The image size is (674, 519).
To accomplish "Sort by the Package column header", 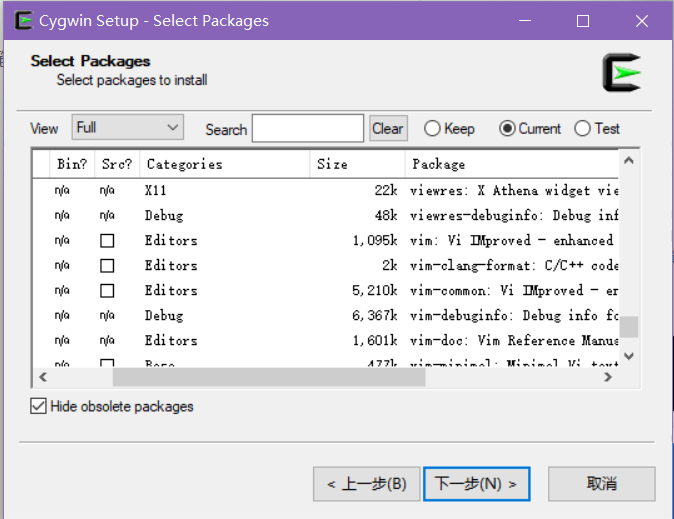I will 512,164.
